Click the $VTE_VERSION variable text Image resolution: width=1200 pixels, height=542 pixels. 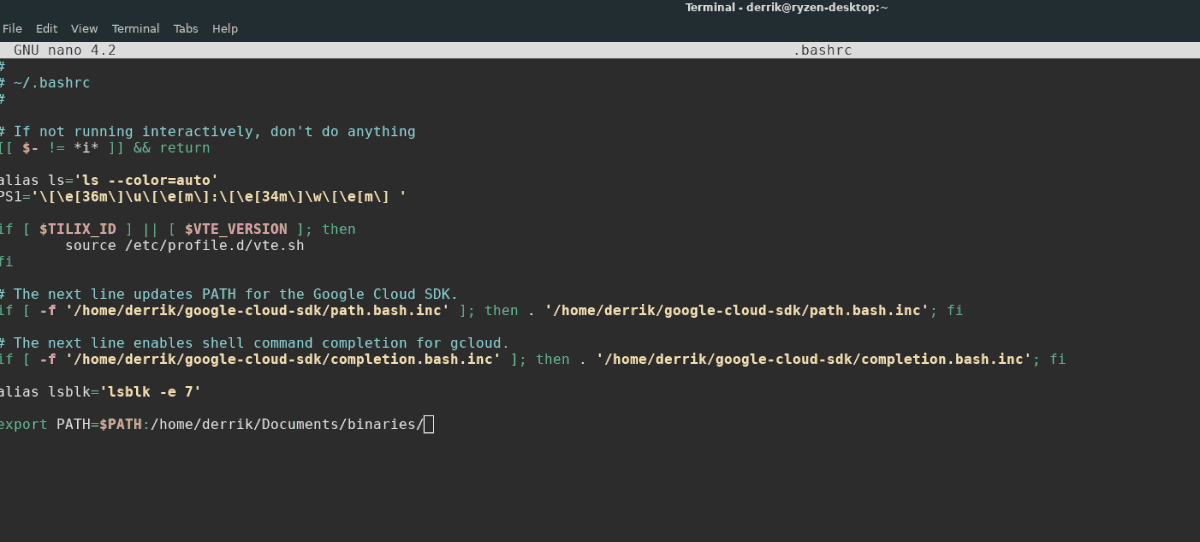pos(236,229)
